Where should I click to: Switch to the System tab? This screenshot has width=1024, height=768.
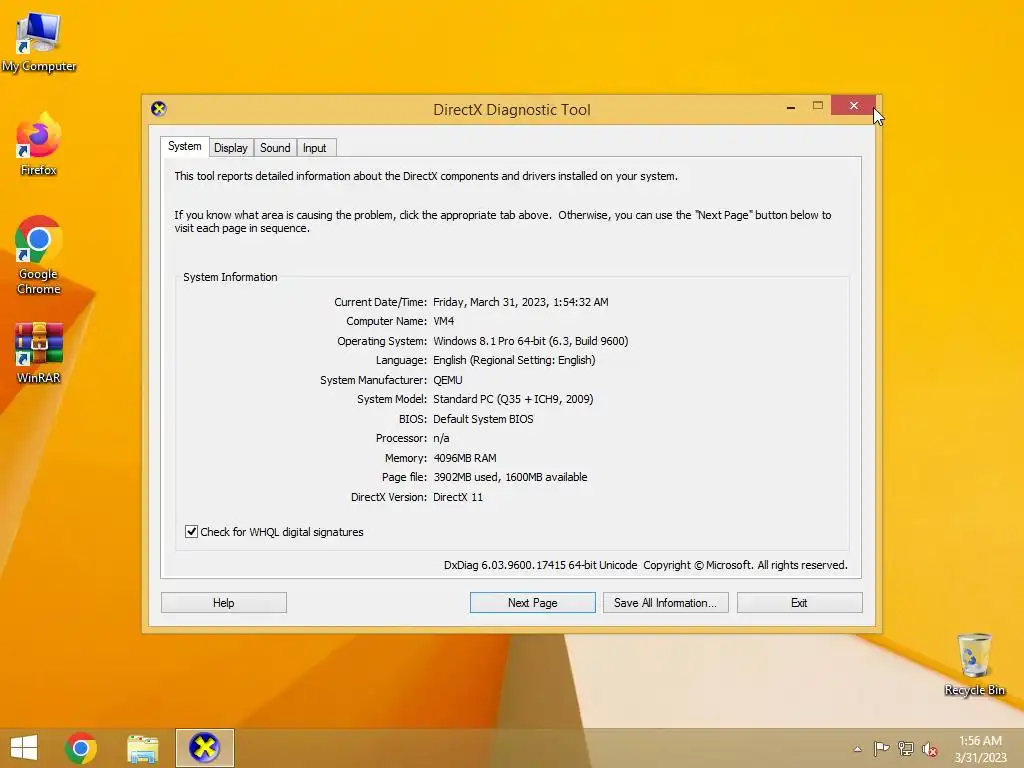point(185,146)
